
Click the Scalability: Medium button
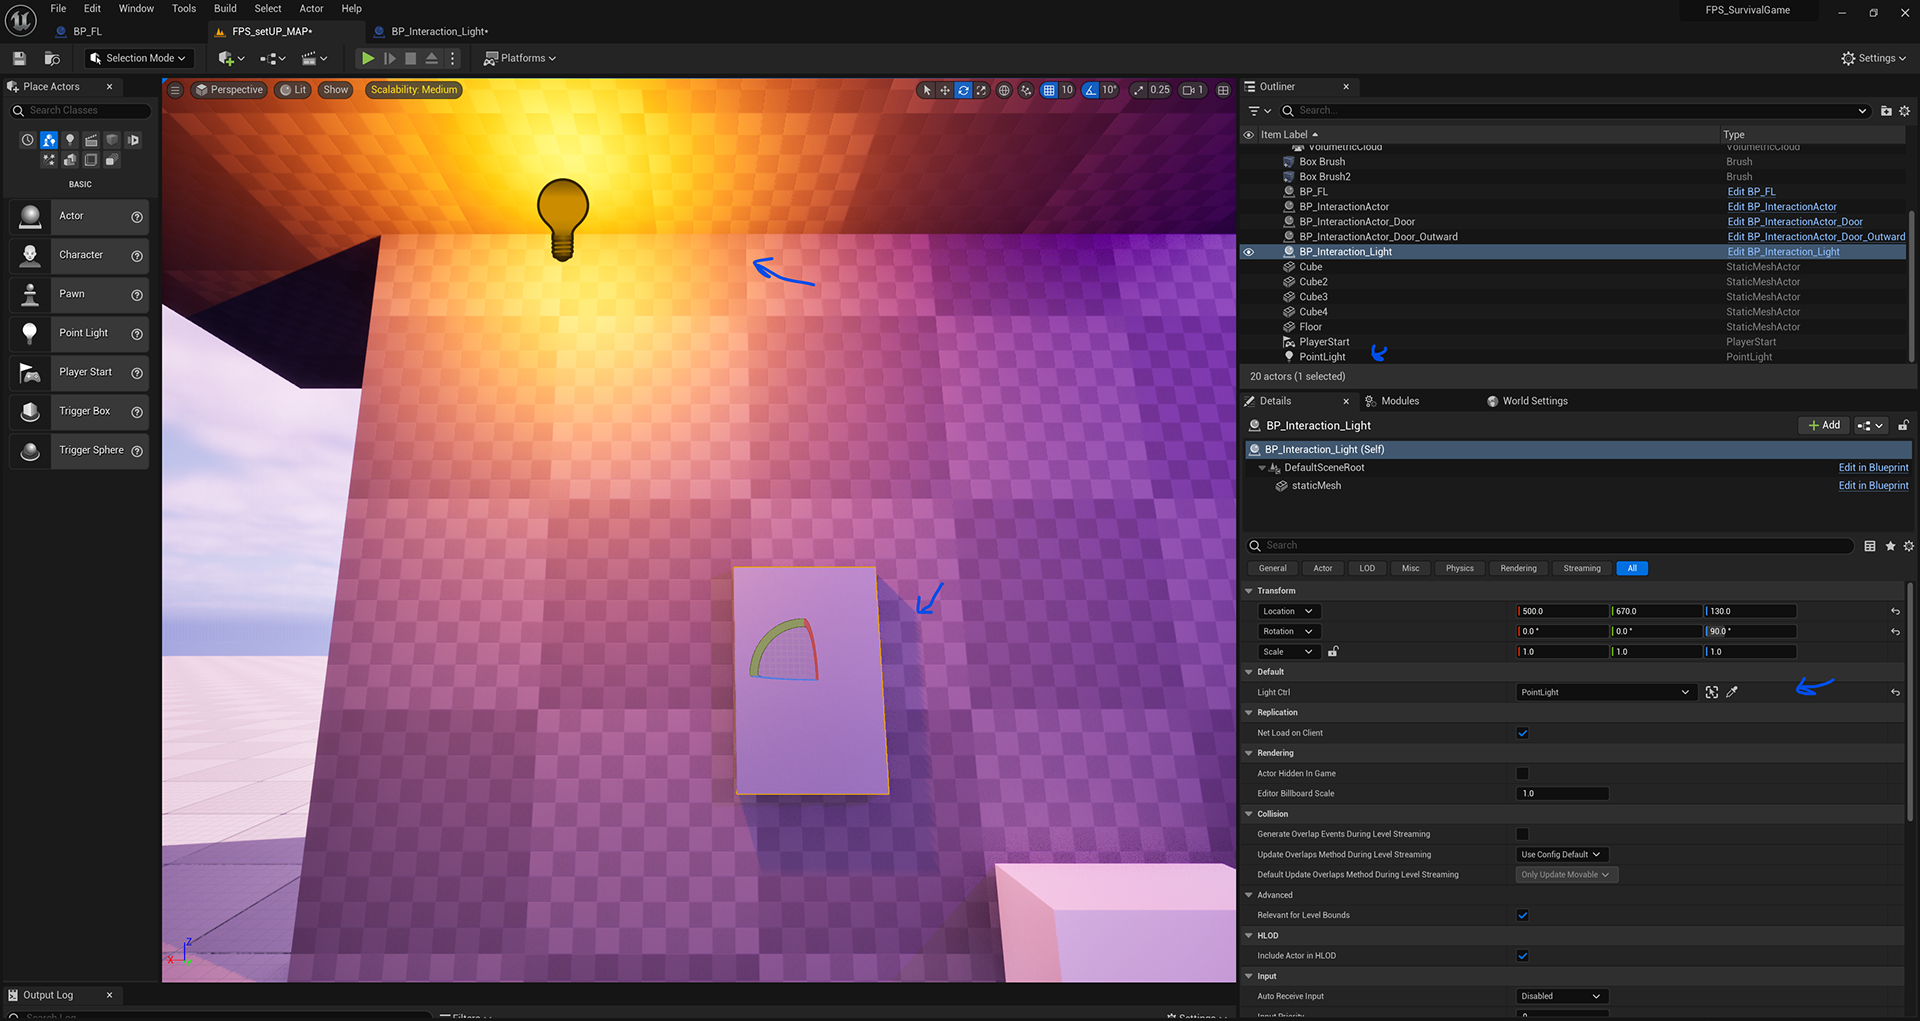point(414,90)
